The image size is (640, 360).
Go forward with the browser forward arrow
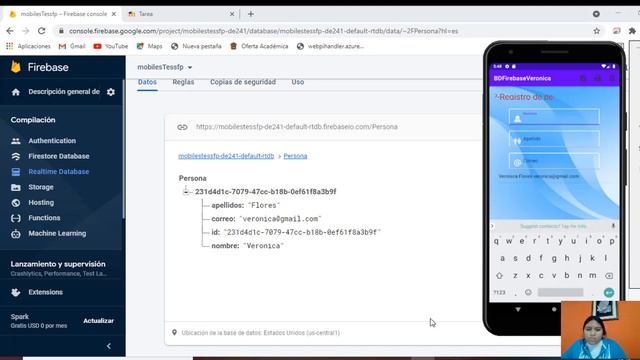click(x=25, y=31)
